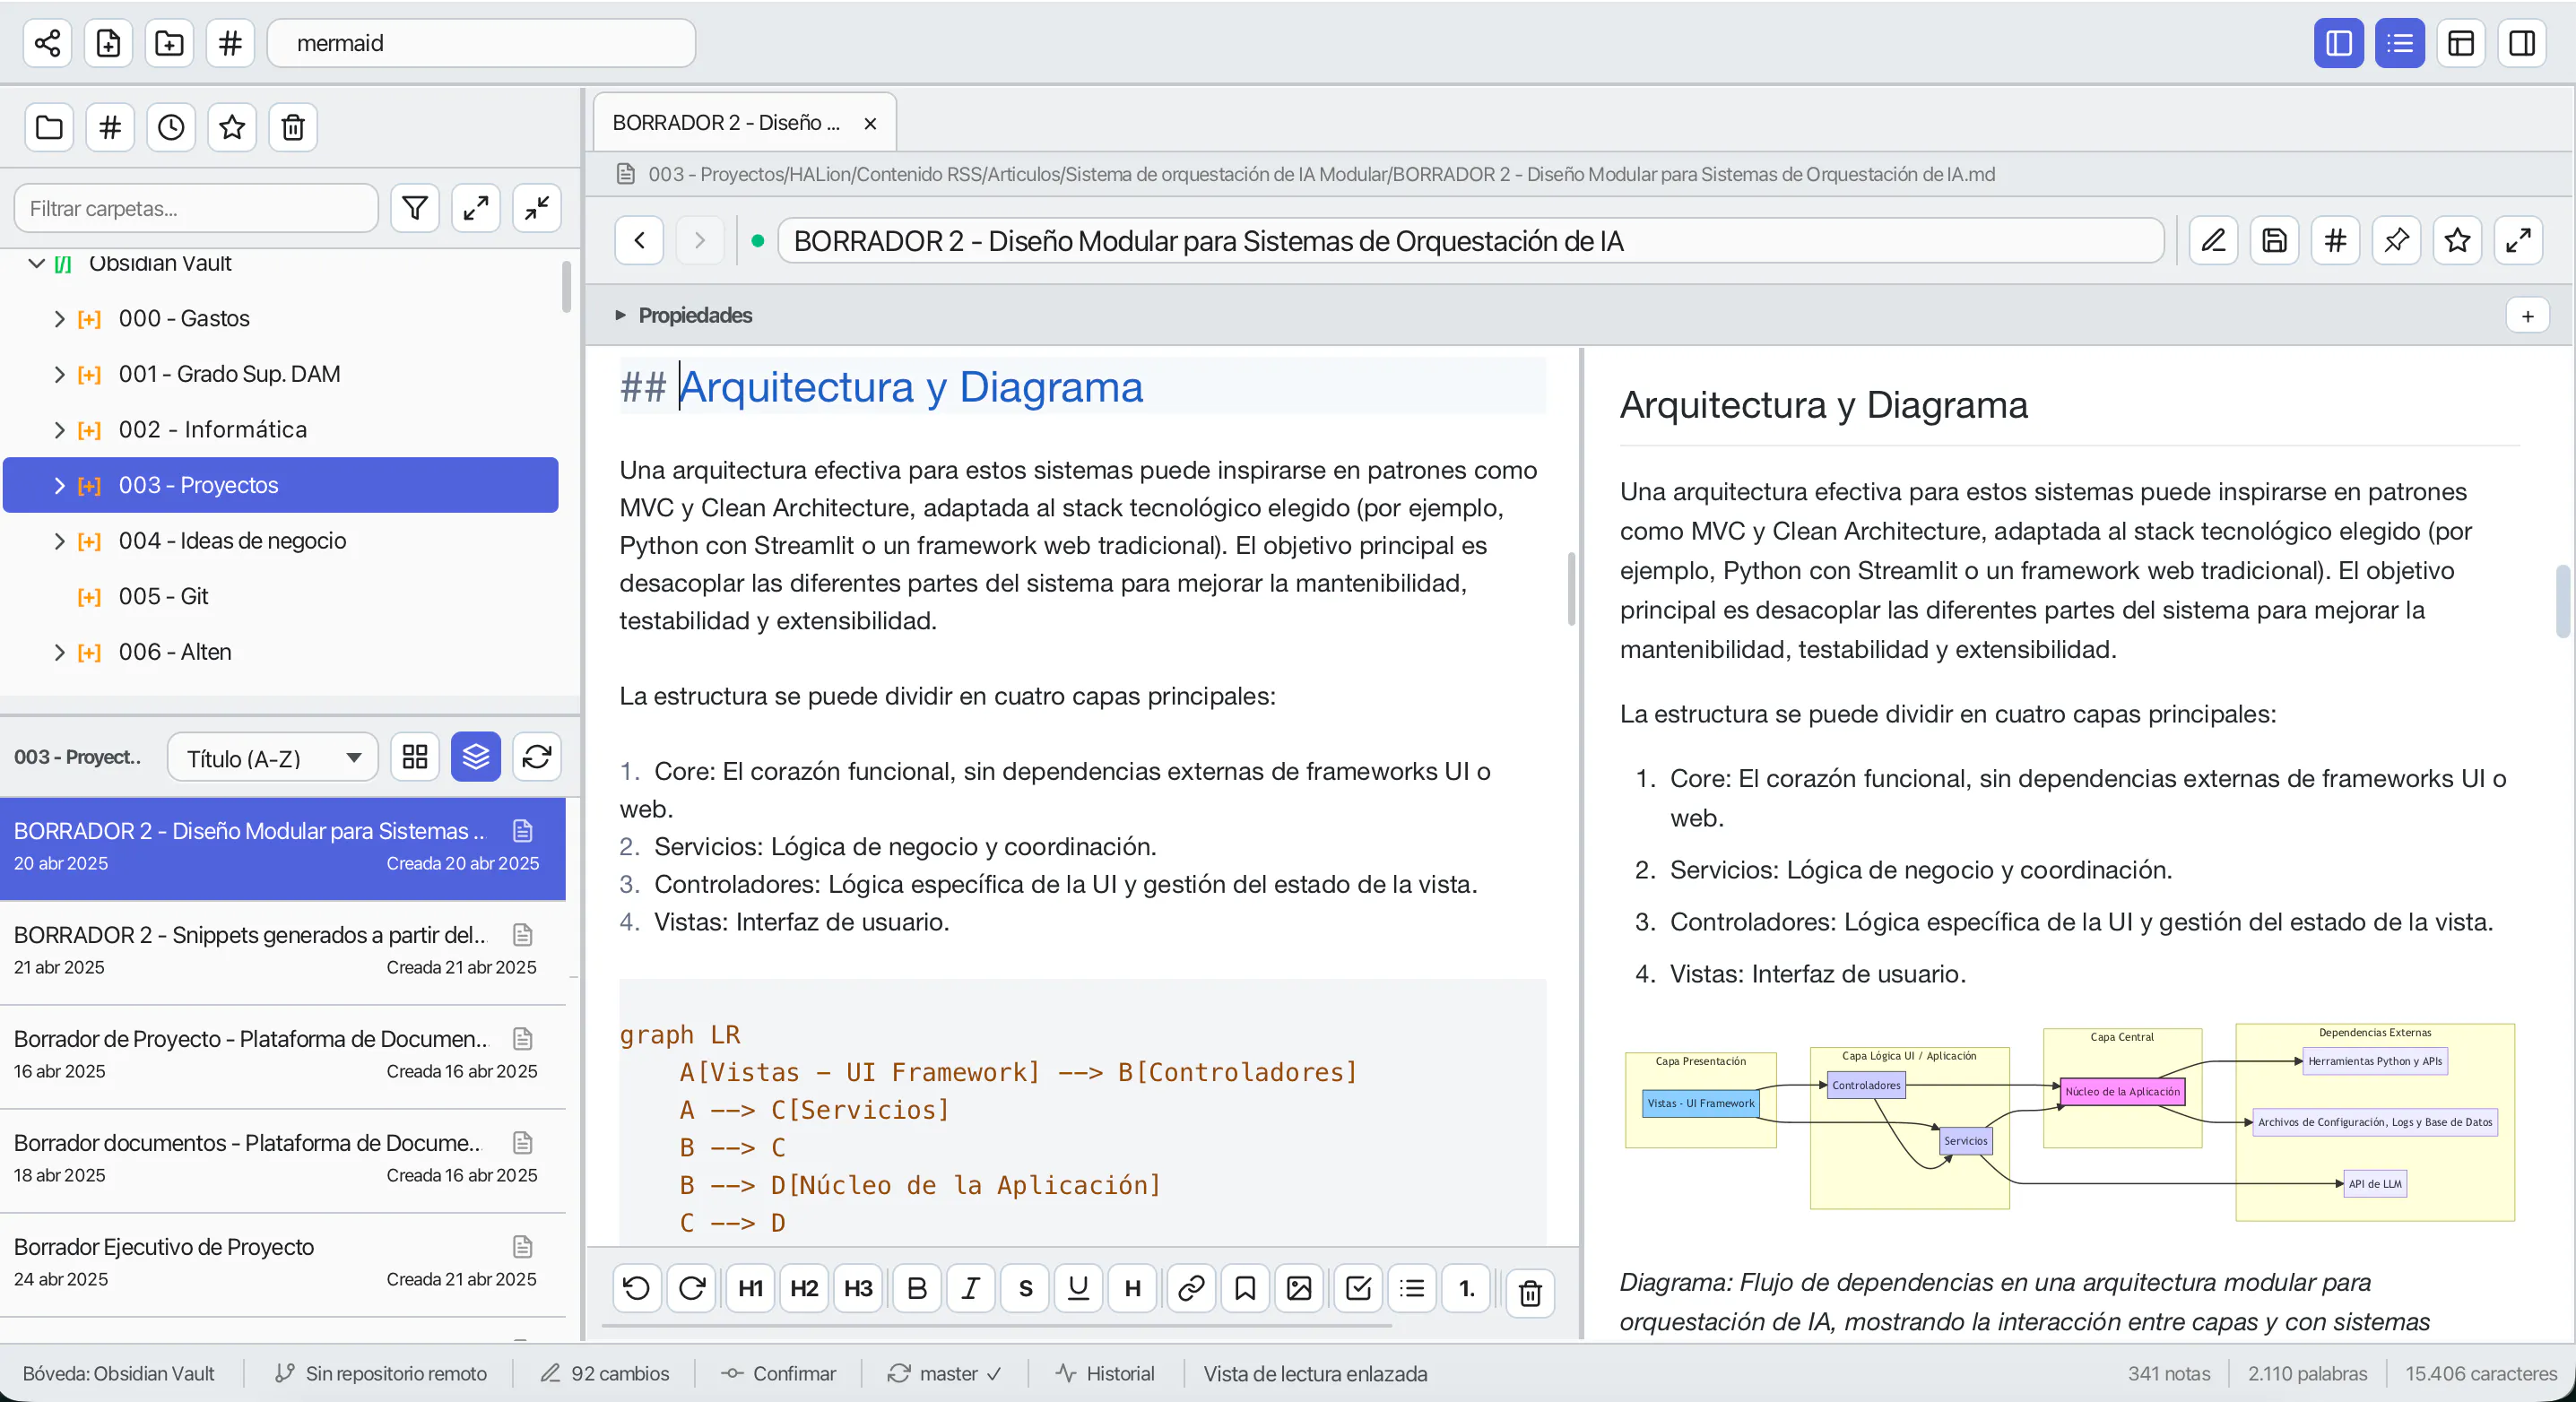The image size is (2576, 1402).
Task: Open Historial in the status bar
Action: (1105, 1374)
